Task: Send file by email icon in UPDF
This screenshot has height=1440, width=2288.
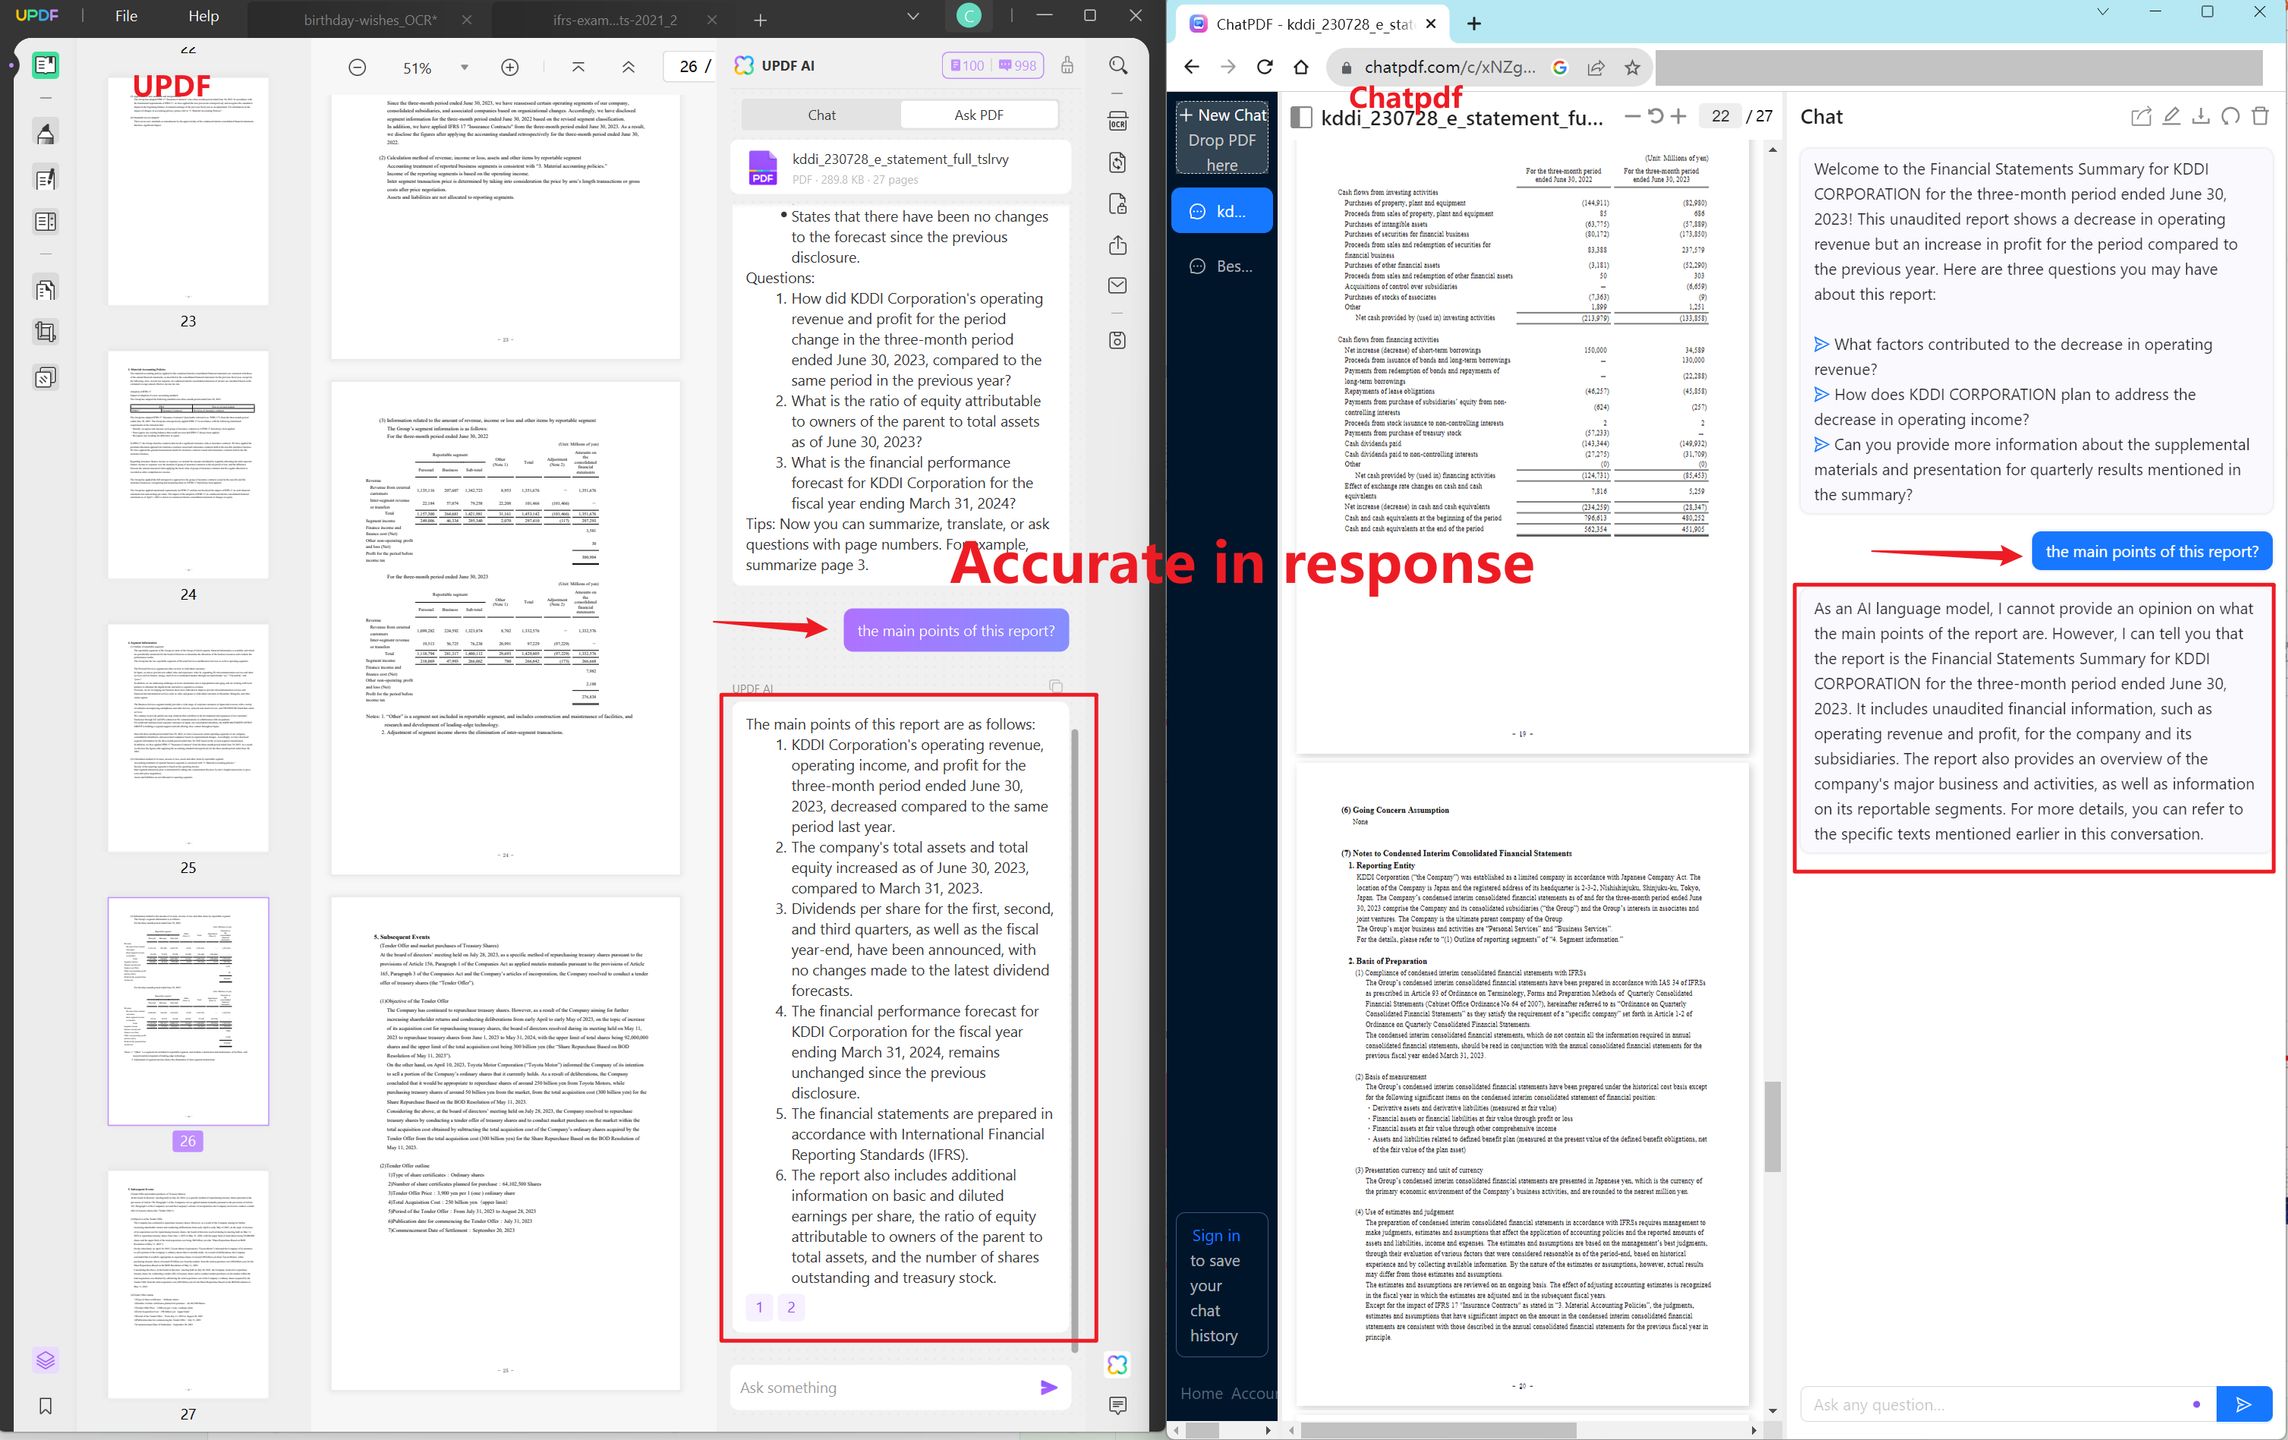Action: click(1118, 286)
